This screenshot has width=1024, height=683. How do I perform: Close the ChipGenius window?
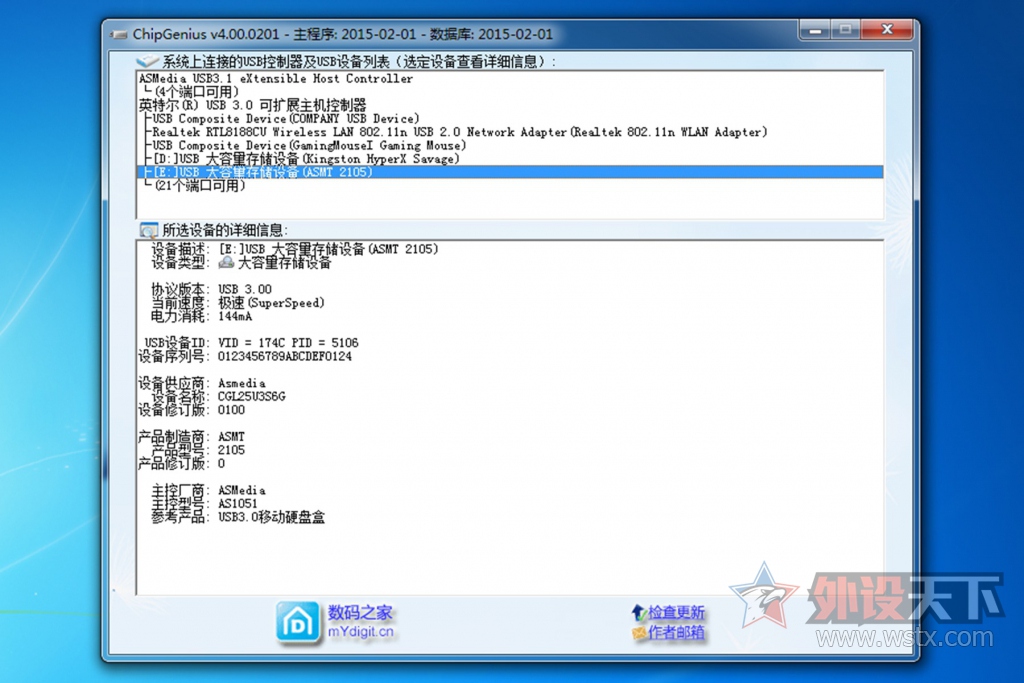(x=887, y=30)
